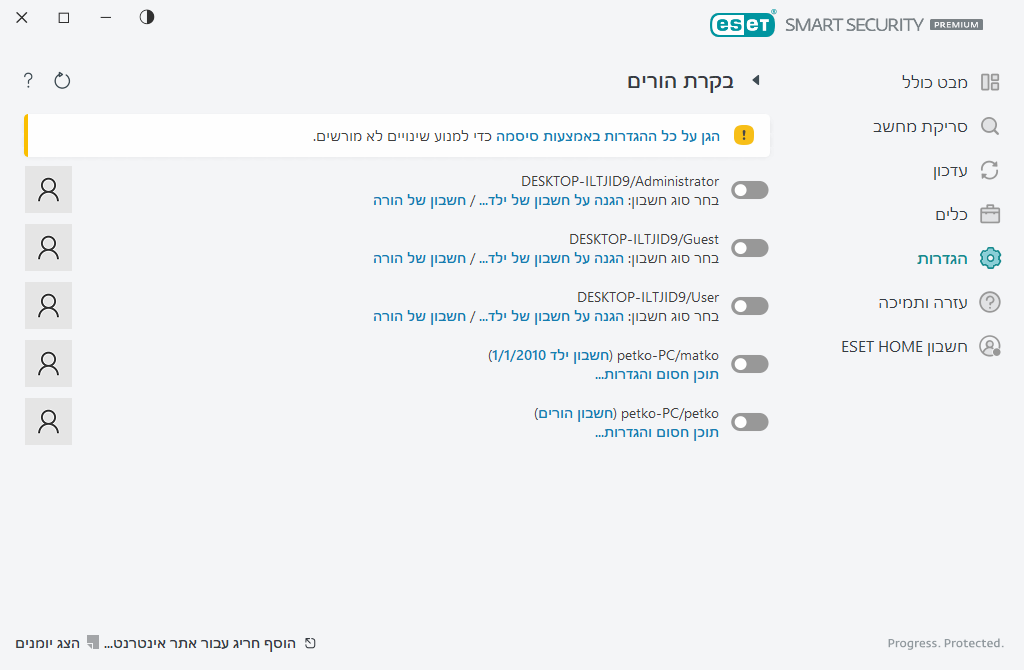Select the הגדרות settings gear icon
The image size is (1024, 670).
[x=990, y=258]
